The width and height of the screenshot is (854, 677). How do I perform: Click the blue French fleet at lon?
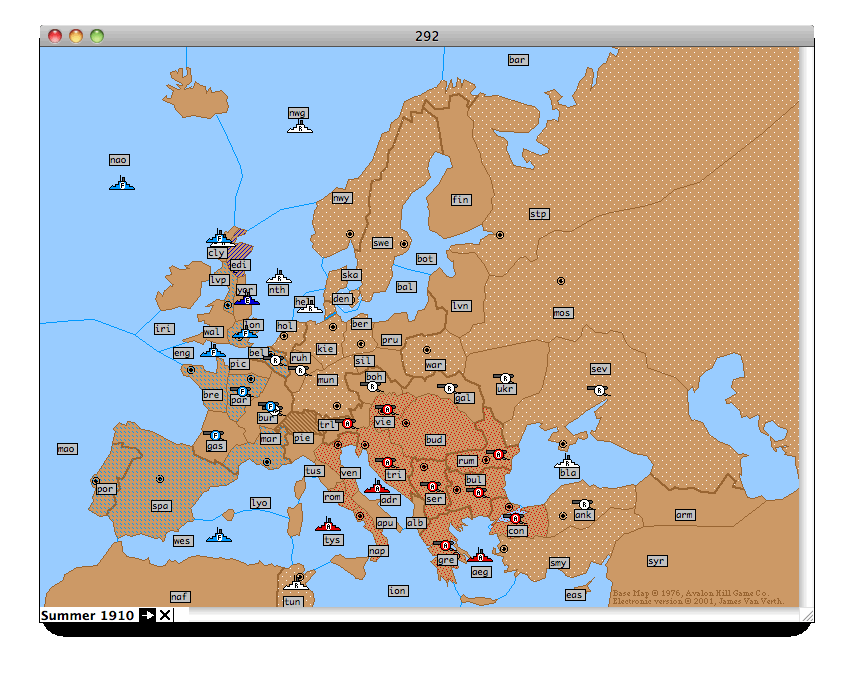point(245,333)
